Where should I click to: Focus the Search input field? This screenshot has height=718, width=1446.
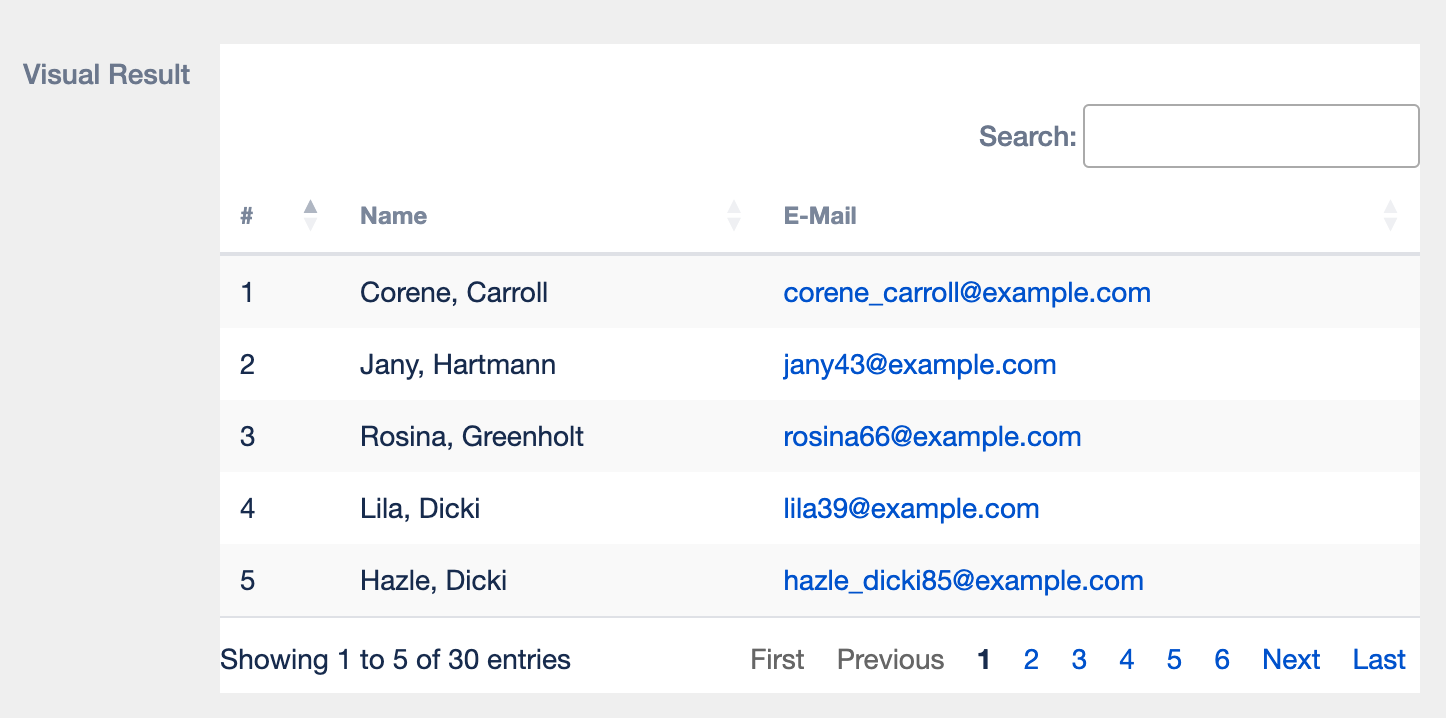tap(1251, 136)
